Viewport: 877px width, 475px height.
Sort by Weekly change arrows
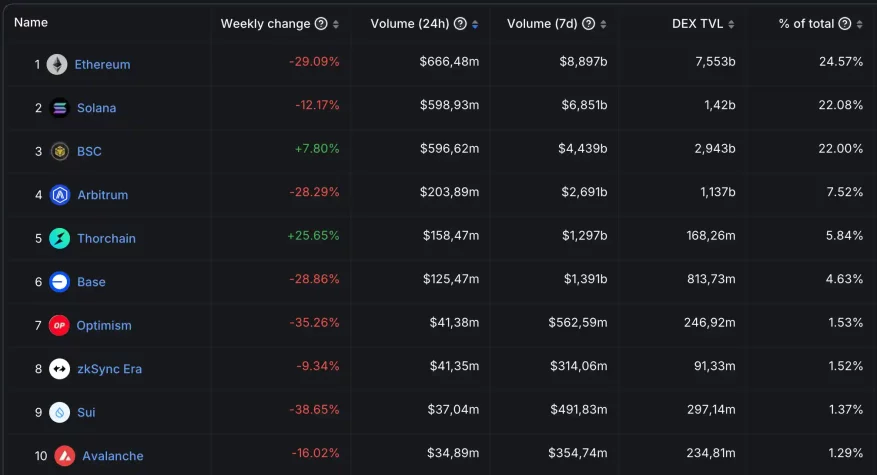[336, 24]
